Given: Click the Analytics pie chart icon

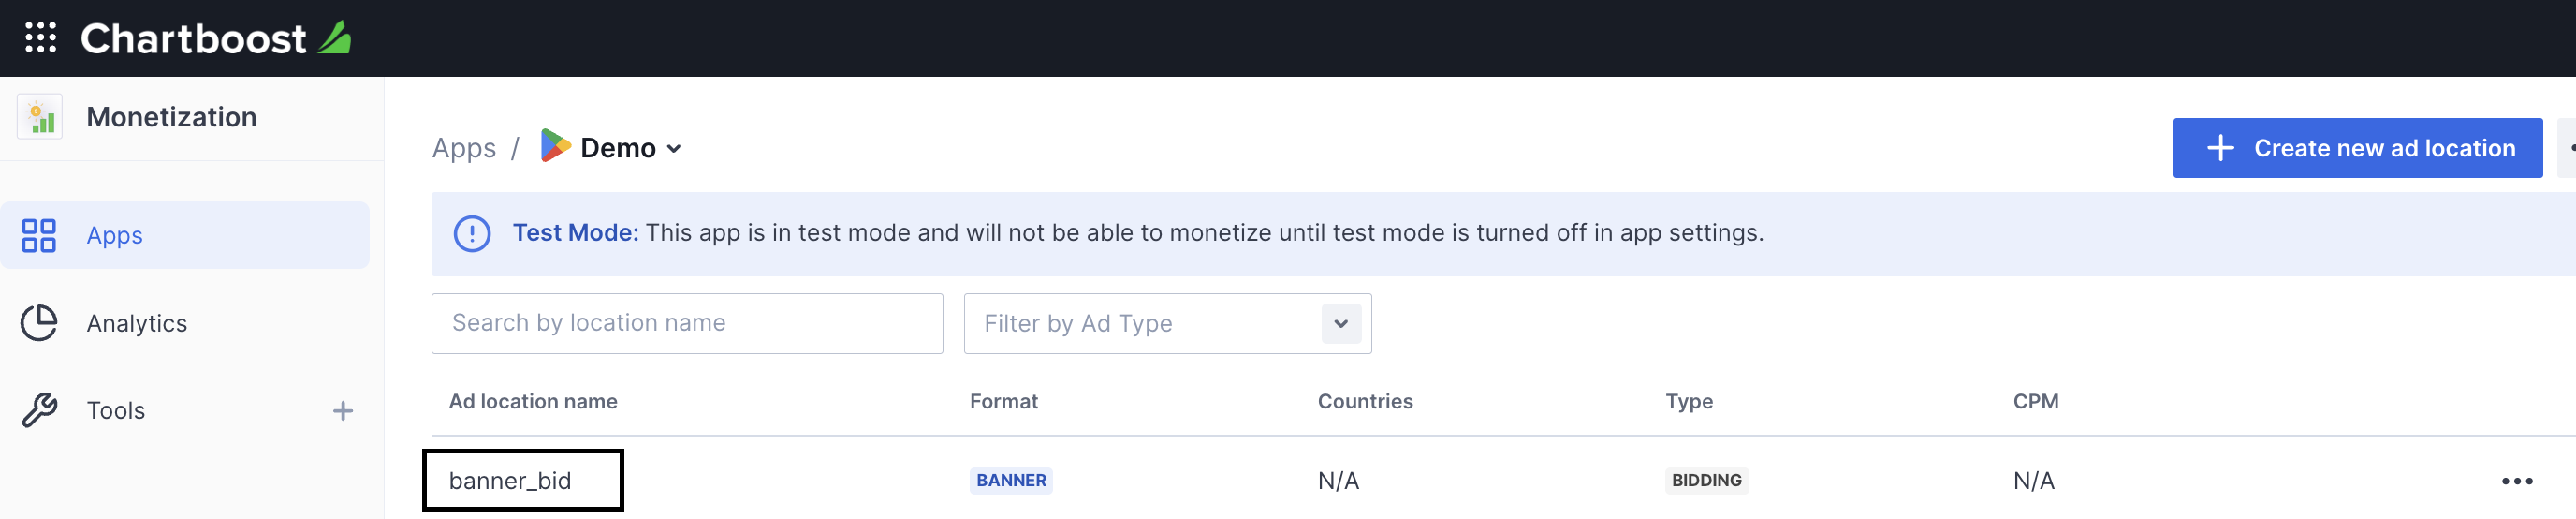Looking at the screenshot, I should click(x=39, y=323).
